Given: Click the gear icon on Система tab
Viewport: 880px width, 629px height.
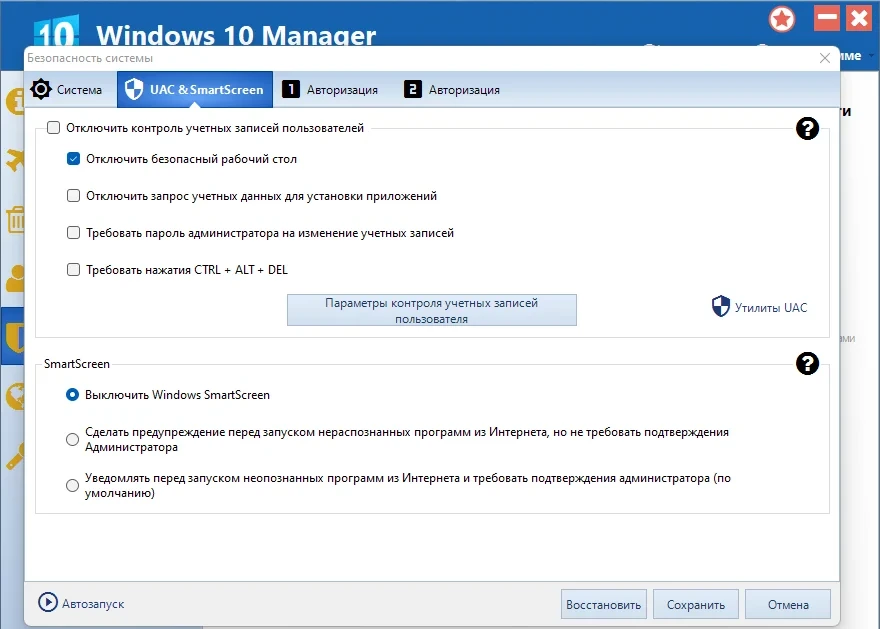Looking at the screenshot, I should point(41,89).
